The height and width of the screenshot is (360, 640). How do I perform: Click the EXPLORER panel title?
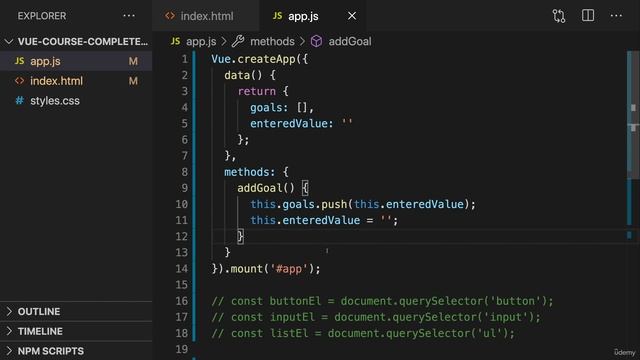click(x=42, y=16)
